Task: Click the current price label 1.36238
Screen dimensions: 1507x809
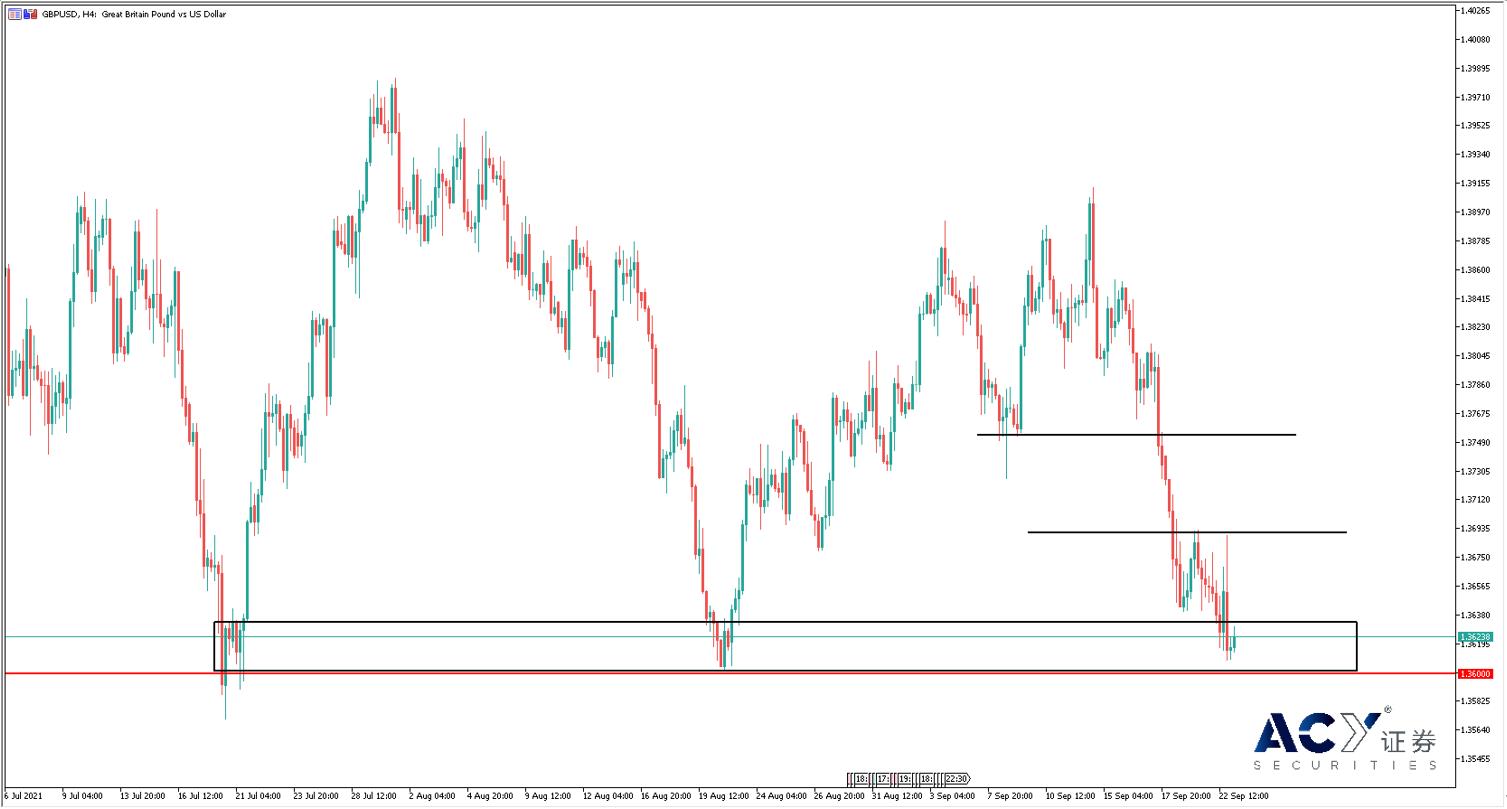Action: (x=1476, y=637)
